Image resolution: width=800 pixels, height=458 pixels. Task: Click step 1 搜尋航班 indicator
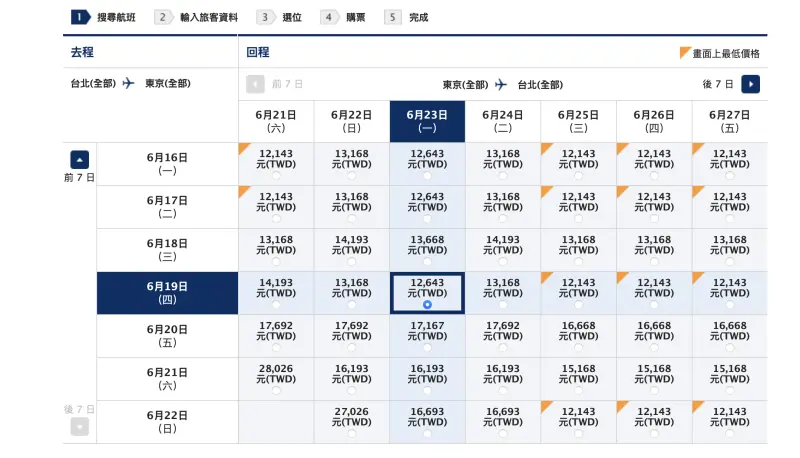104,17
